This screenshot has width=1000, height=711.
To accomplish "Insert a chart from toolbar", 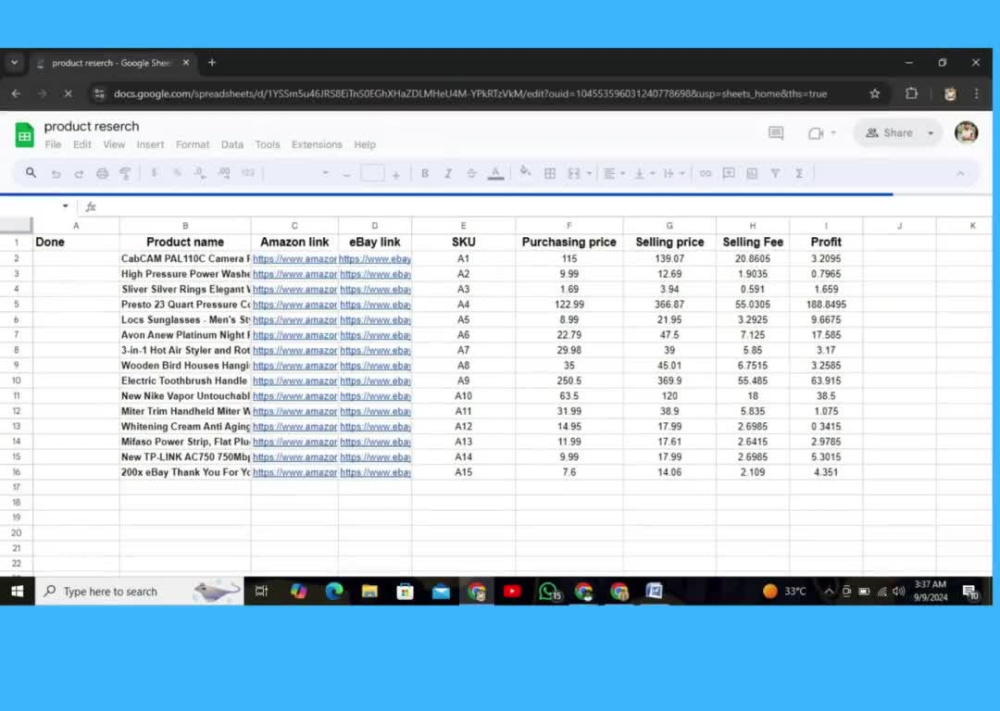I will pos(753,173).
